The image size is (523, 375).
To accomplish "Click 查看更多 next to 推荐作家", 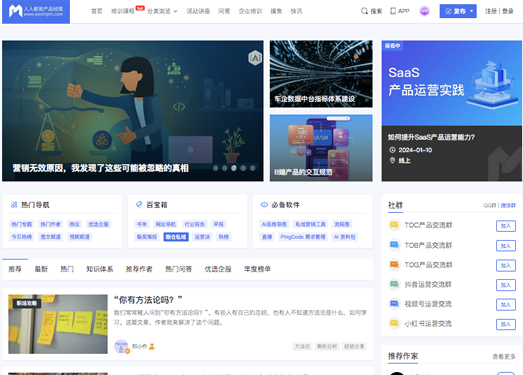I will point(504,357).
